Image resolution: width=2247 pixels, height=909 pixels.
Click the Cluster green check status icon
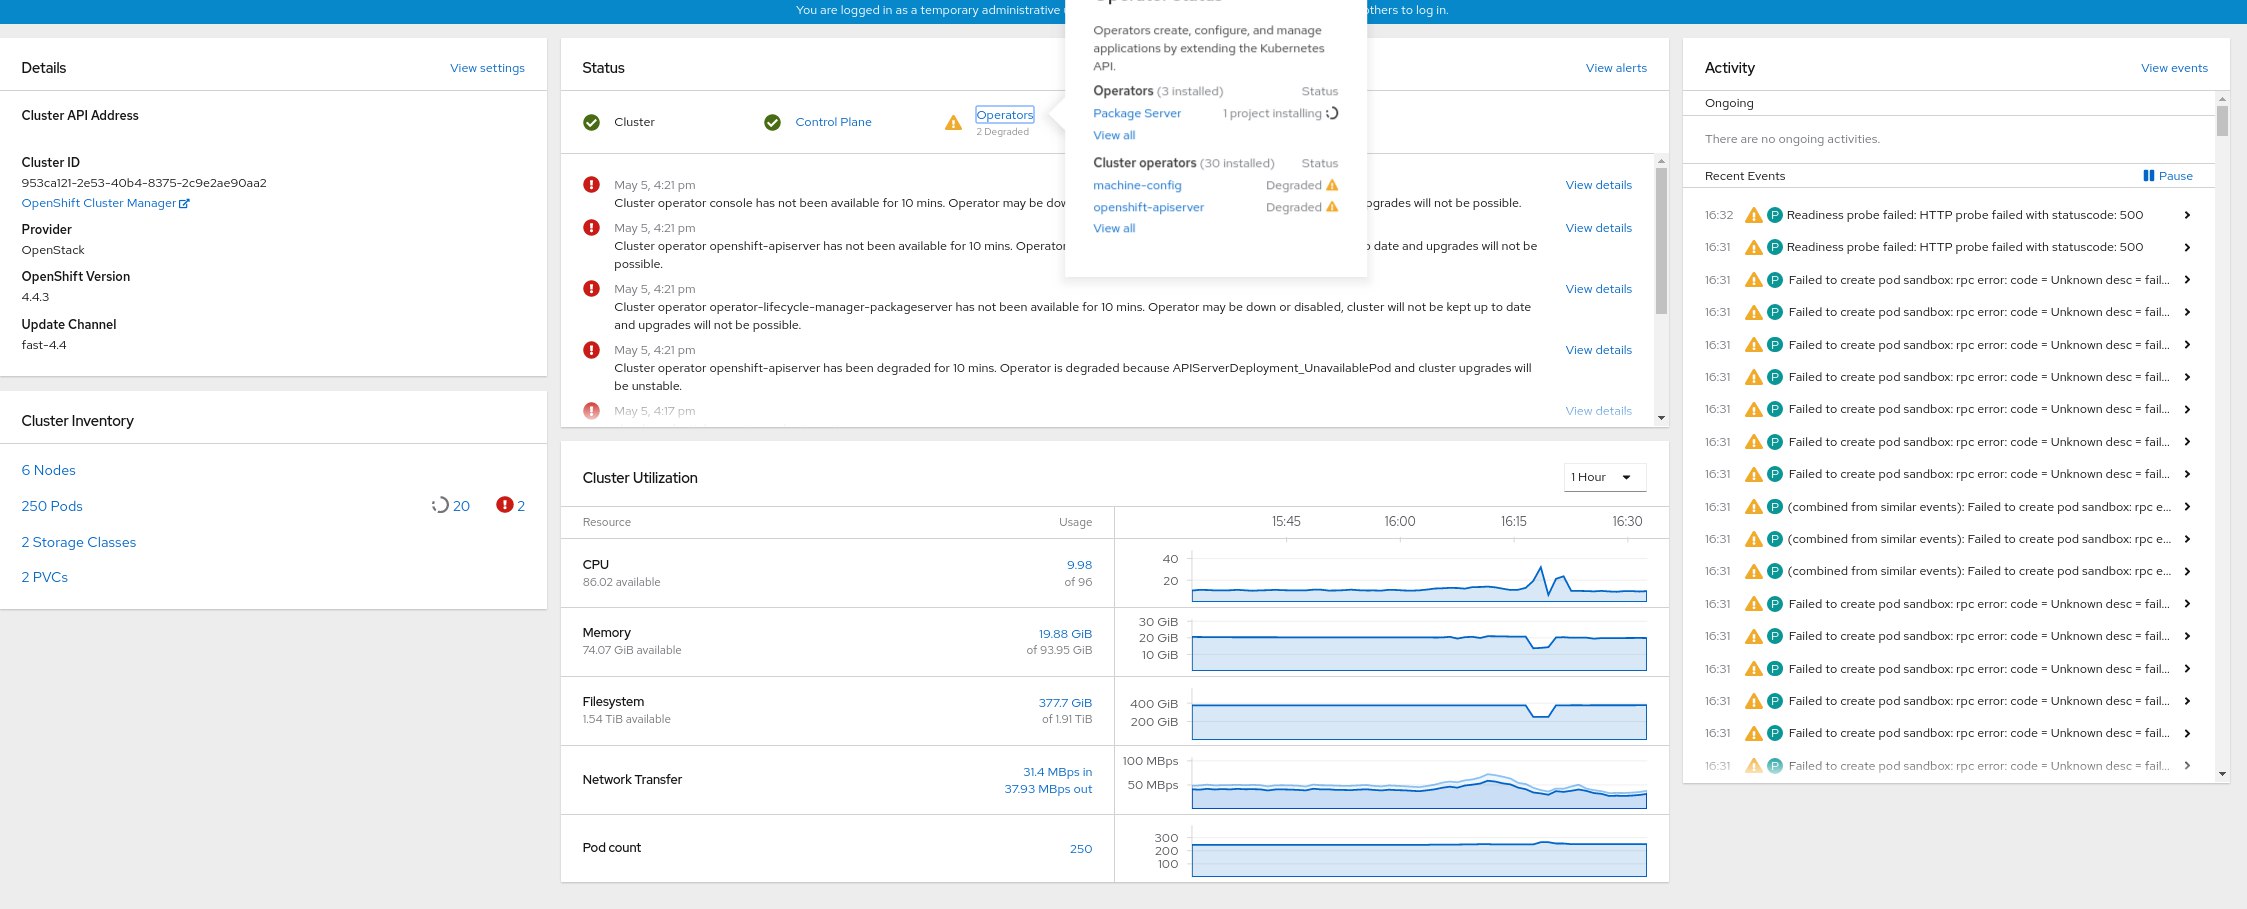591,122
